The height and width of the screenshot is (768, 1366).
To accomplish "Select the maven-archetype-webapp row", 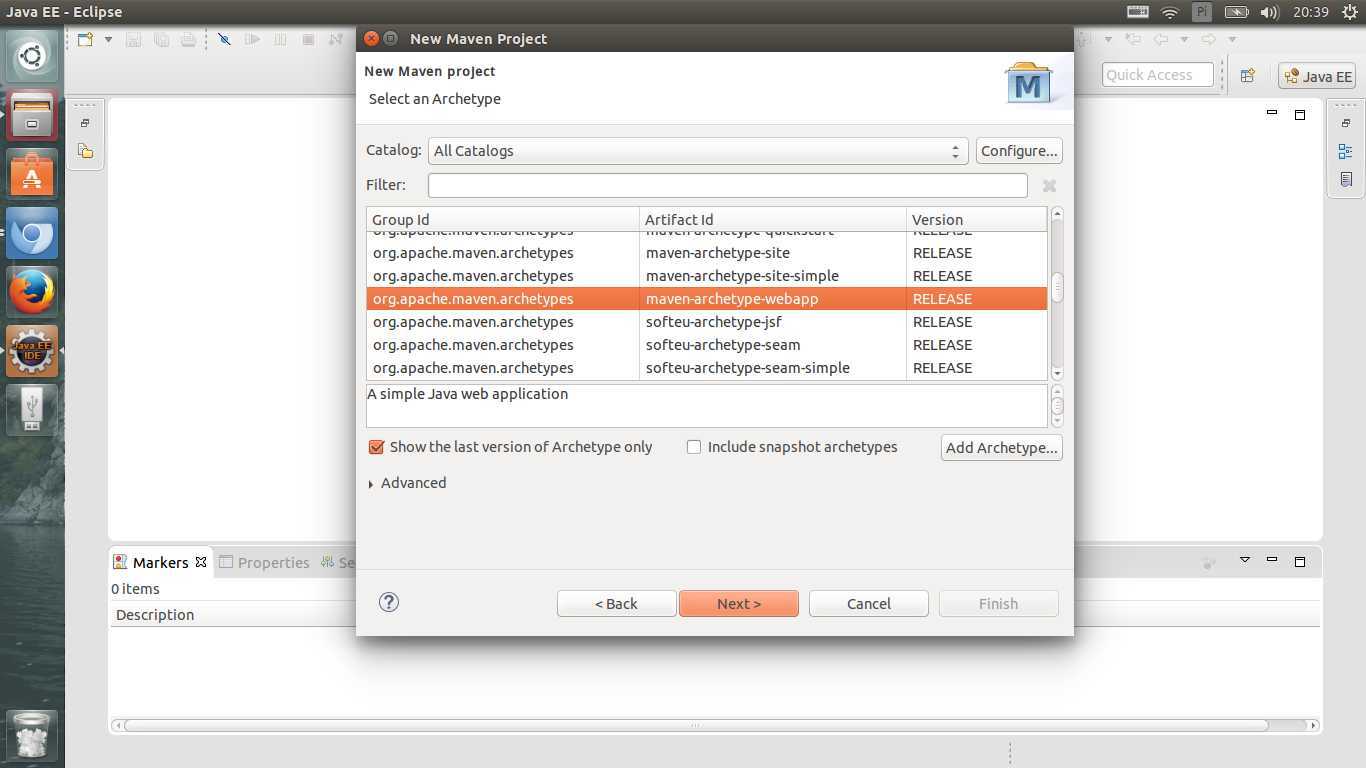I will (706, 299).
